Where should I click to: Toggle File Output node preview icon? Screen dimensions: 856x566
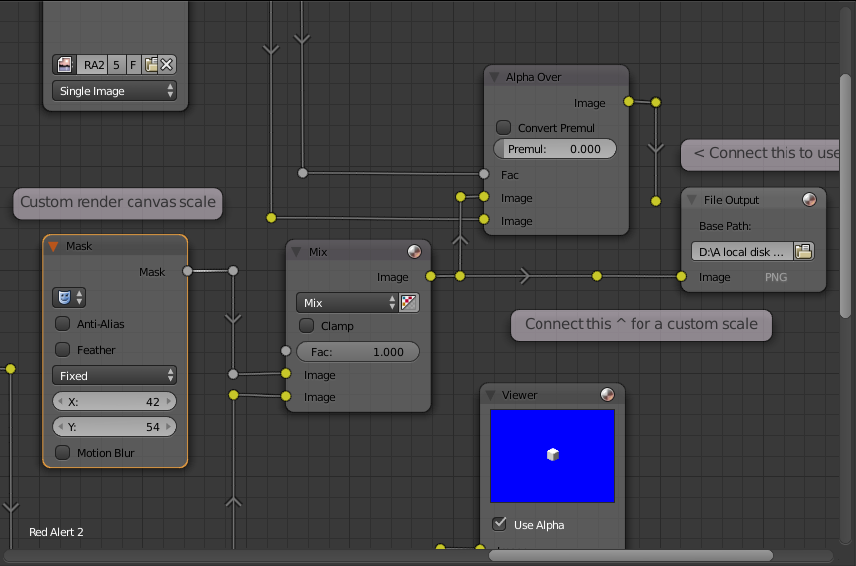tap(809, 200)
